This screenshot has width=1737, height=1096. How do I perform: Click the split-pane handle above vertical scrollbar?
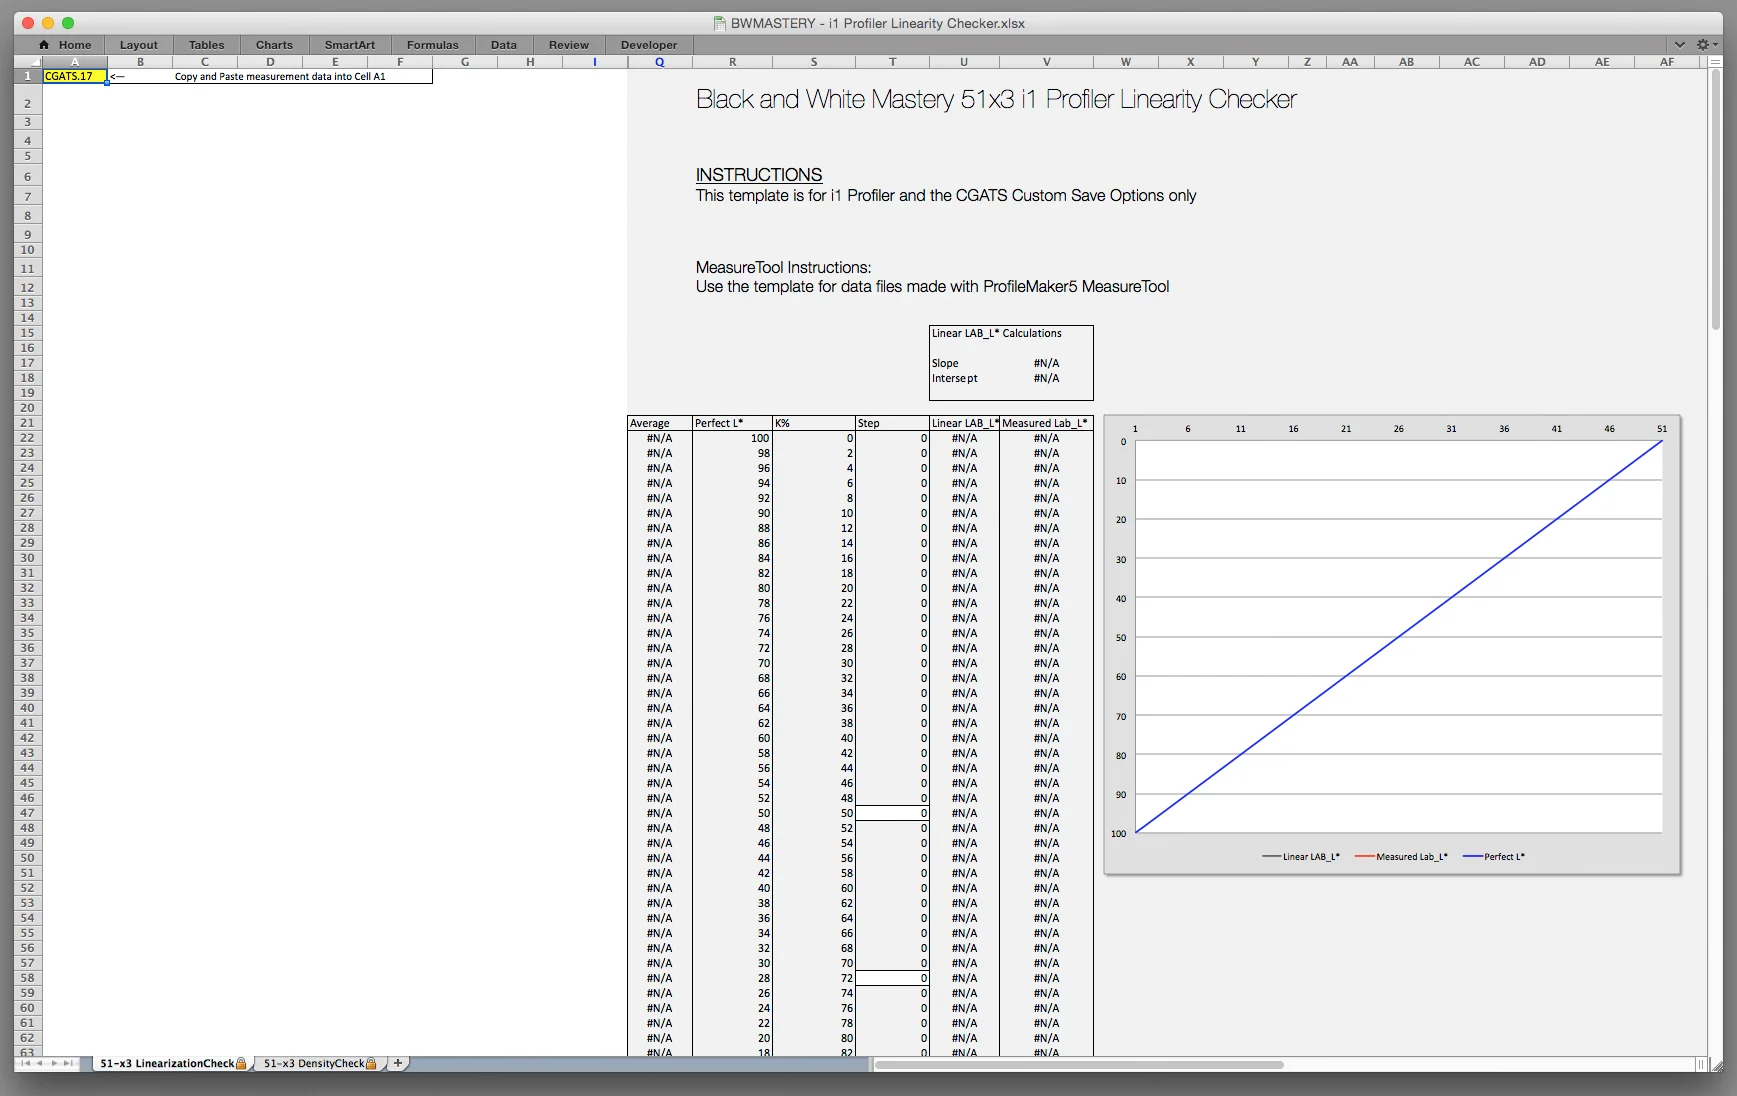(1715, 62)
